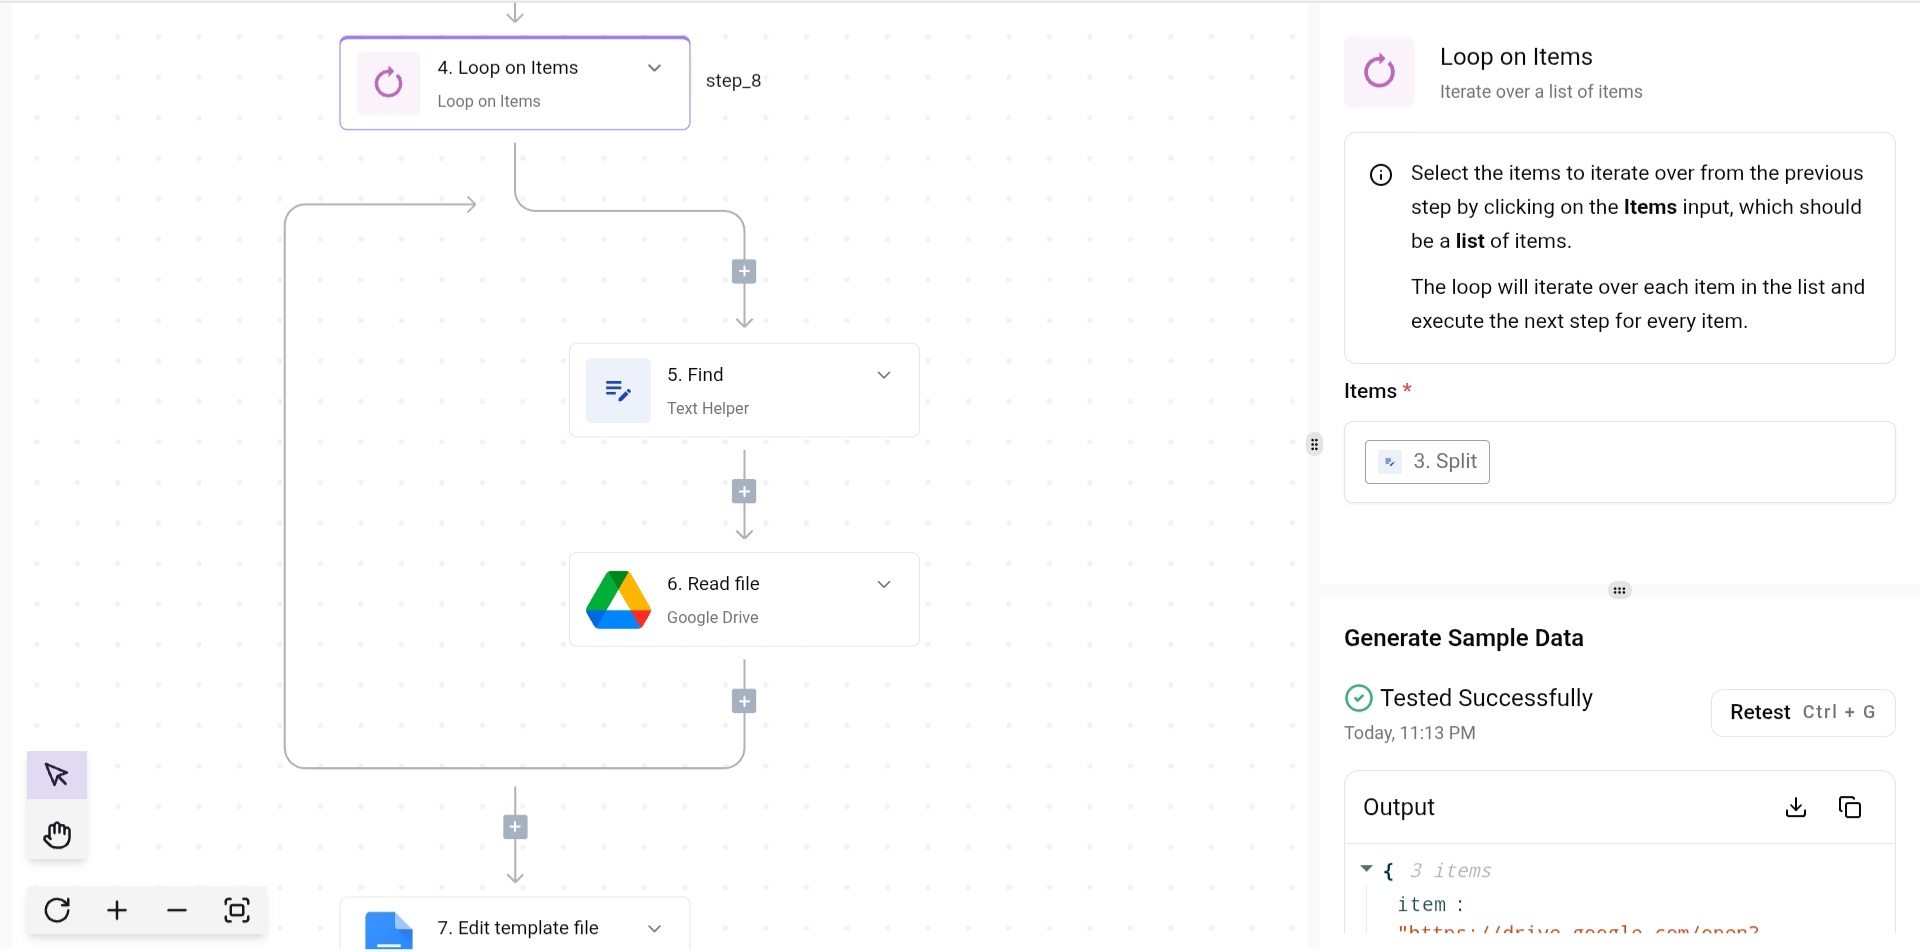Open the Read file step chevron menu
This screenshot has width=1920, height=952.
click(884, 584)
